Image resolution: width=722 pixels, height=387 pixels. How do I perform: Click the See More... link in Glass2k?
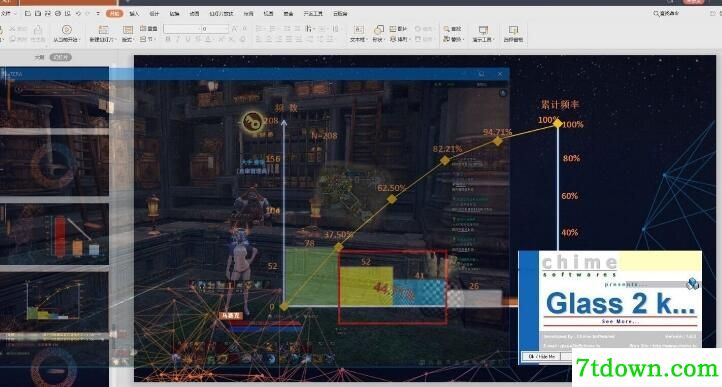620,321
